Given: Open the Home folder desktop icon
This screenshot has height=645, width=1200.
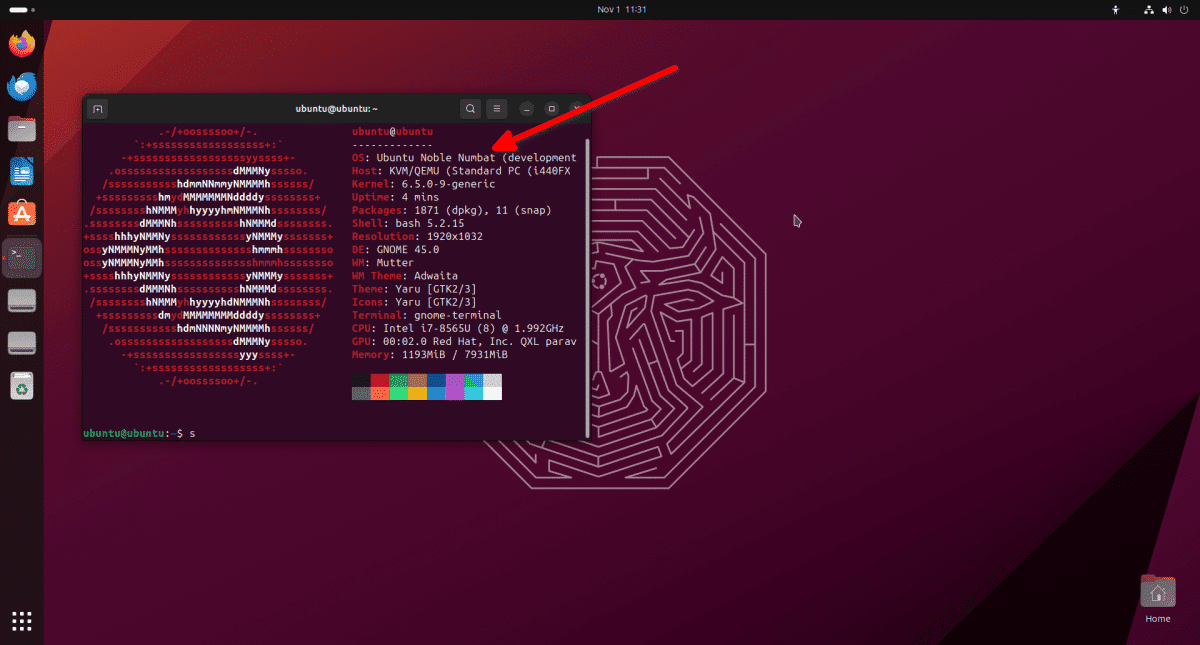Looking at the screenshot, I should click(1157, 593).
